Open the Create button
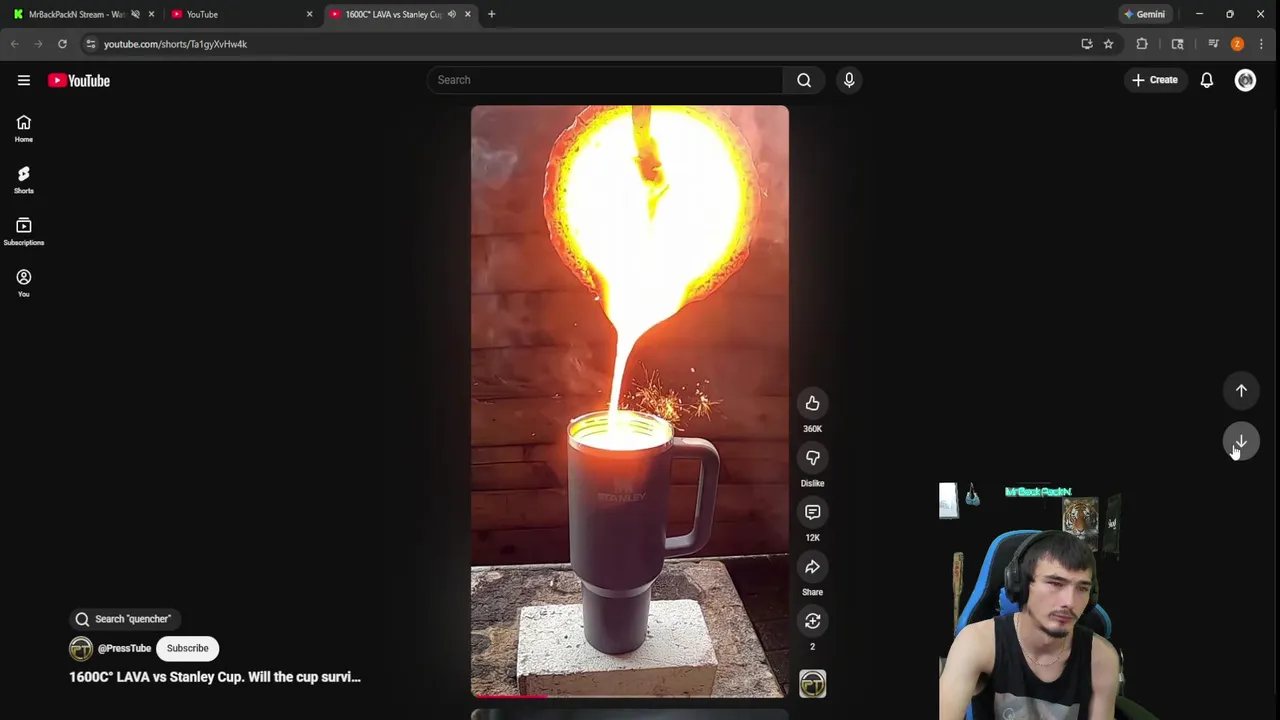This screenshot has height=720, width=1280. [1155, 80]
